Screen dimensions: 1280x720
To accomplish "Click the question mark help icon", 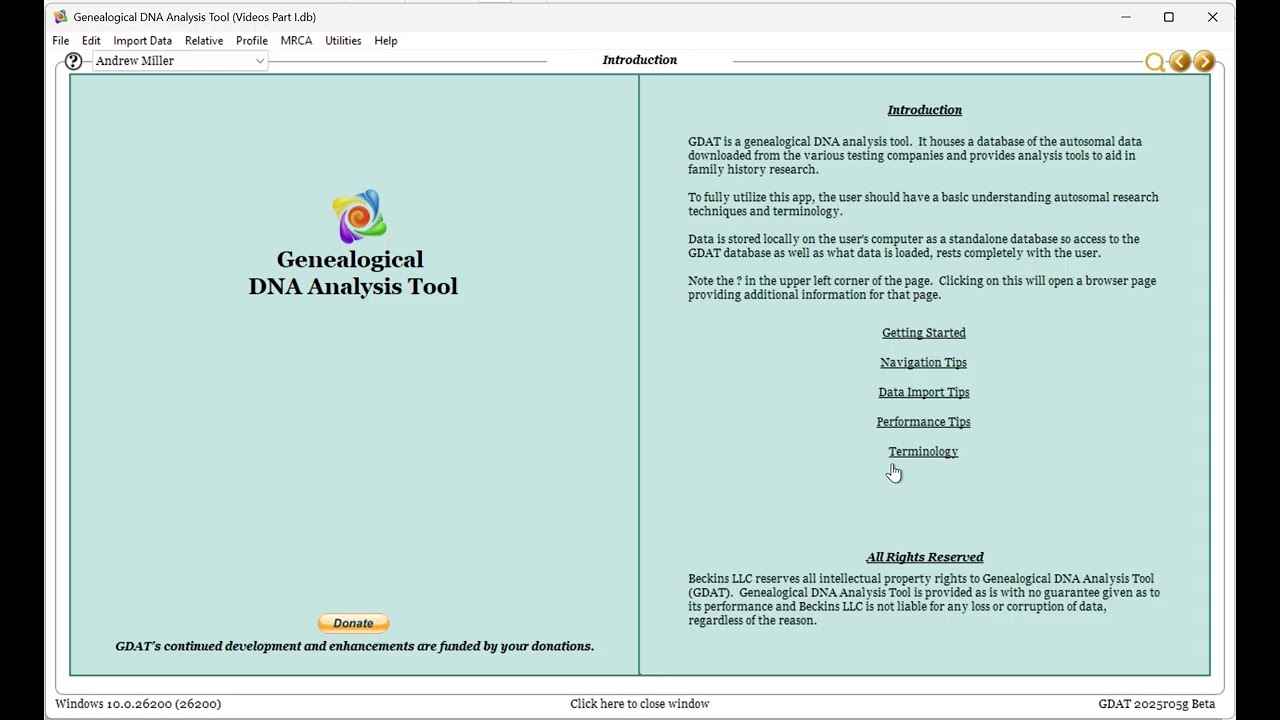I will (73, 61).
